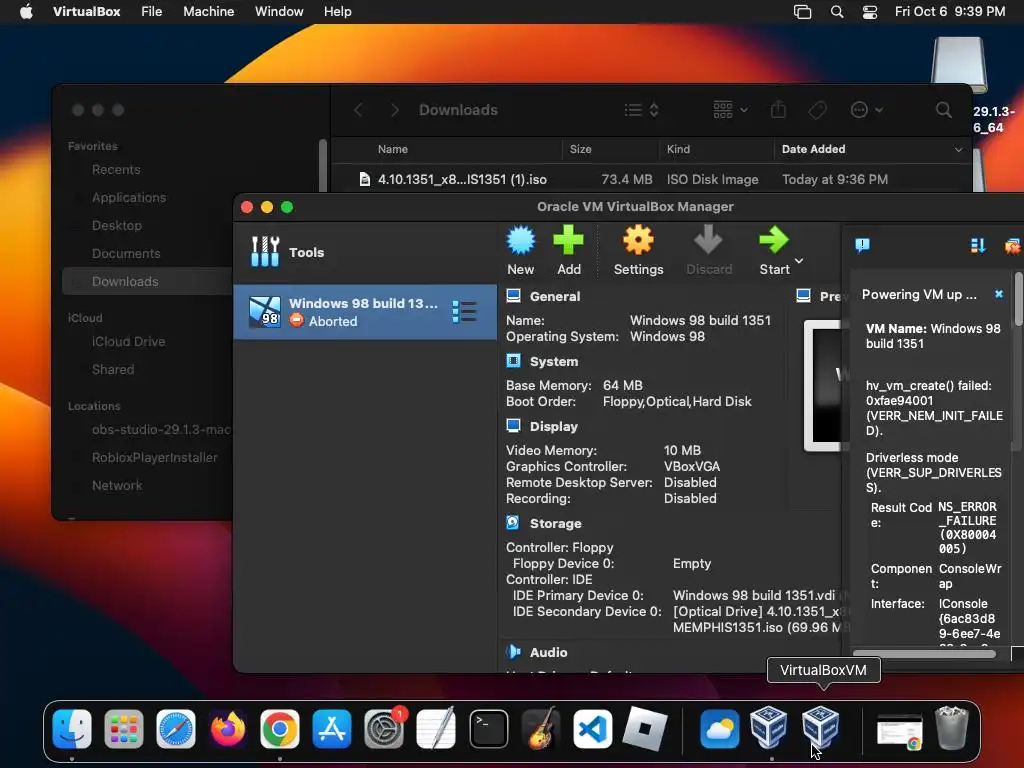Open the File menu
Screen dimensions: 1024x768
[152, 11]
